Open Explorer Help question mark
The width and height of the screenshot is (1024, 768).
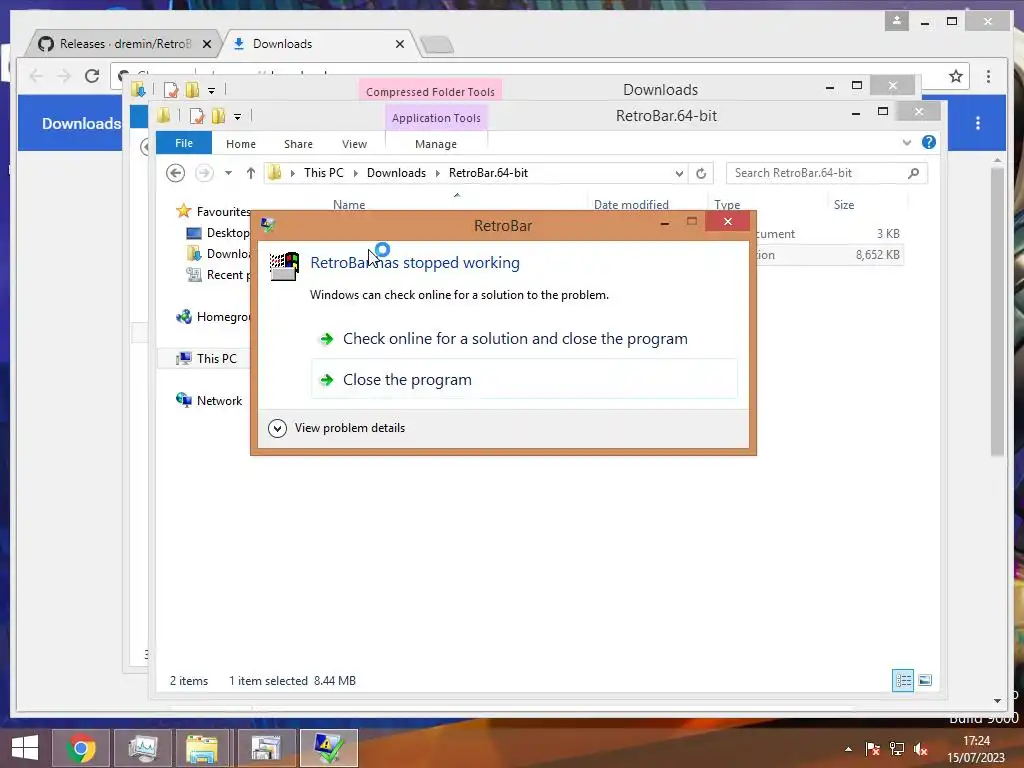click(928, 142)
